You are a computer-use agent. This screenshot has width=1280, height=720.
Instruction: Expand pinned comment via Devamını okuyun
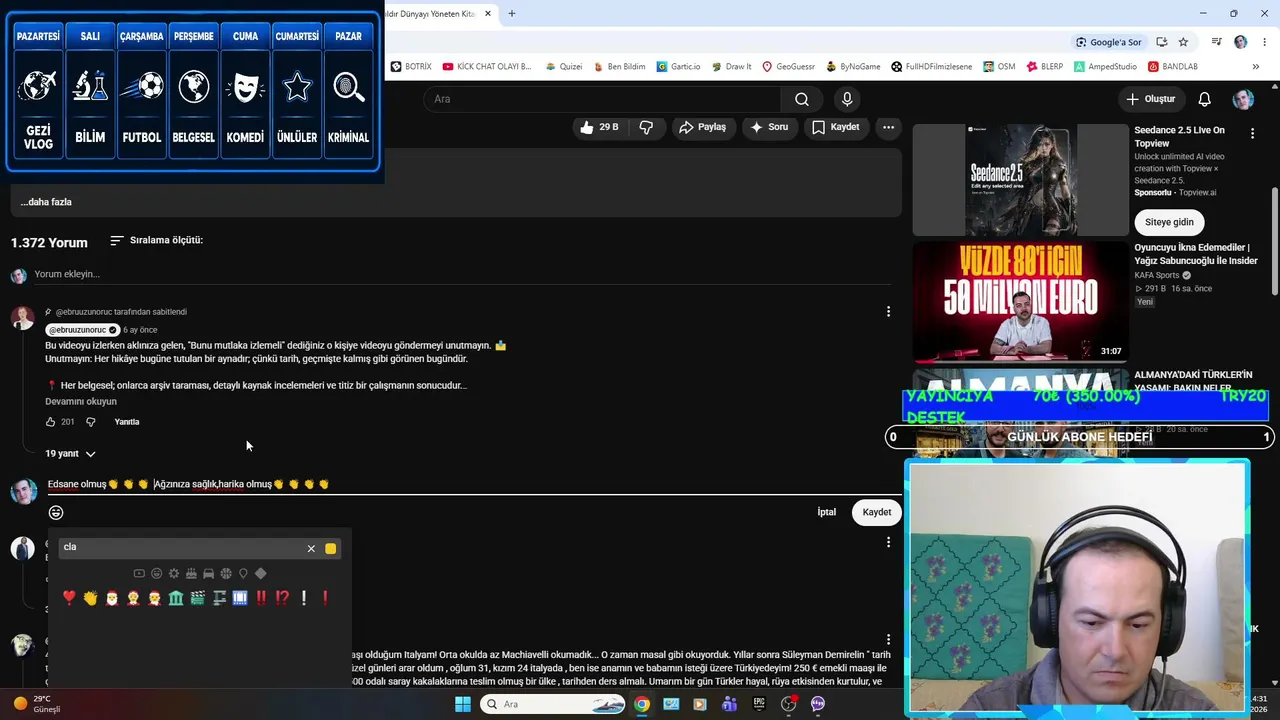point(81,401)
